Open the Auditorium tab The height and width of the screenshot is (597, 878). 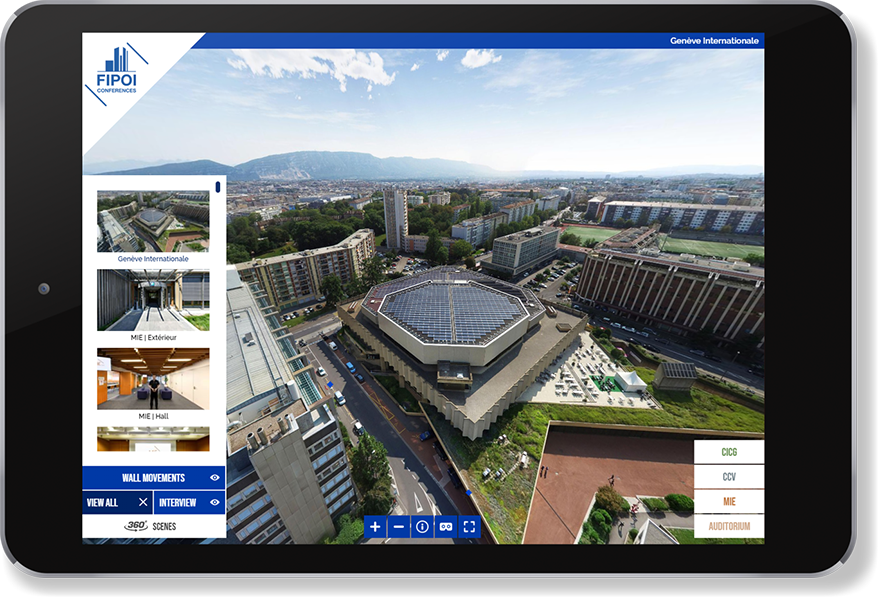click(x=729, y=526)
